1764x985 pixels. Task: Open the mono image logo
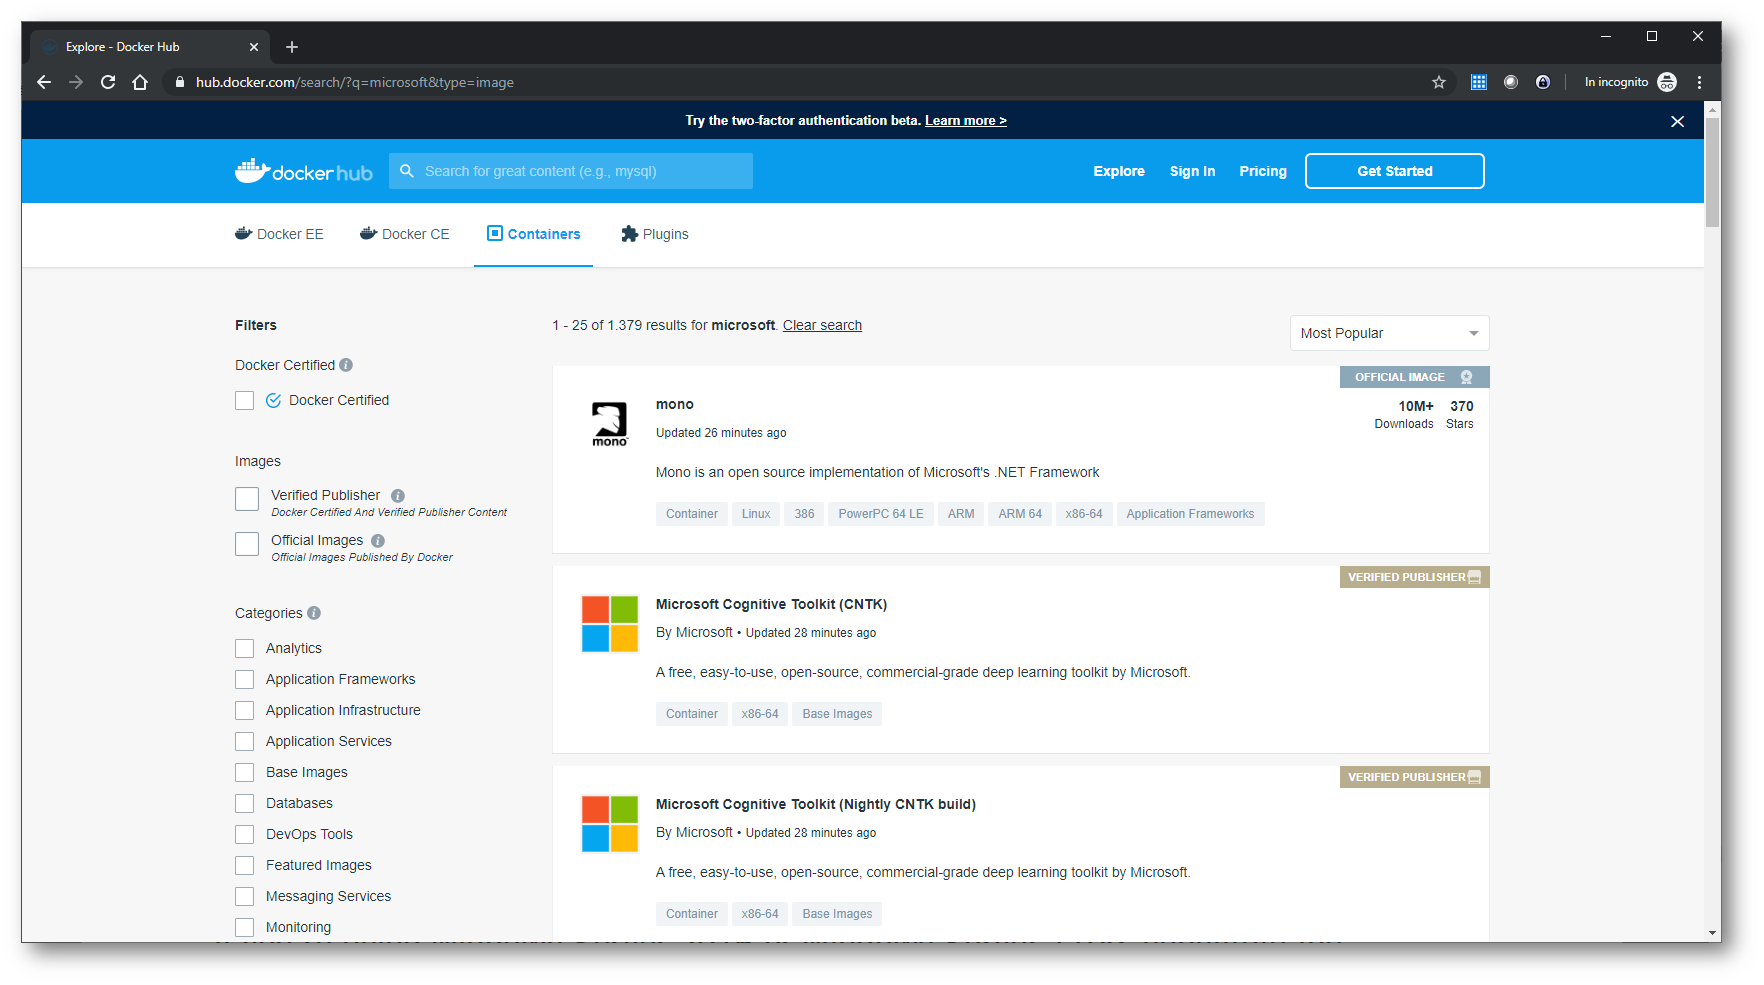610,424
